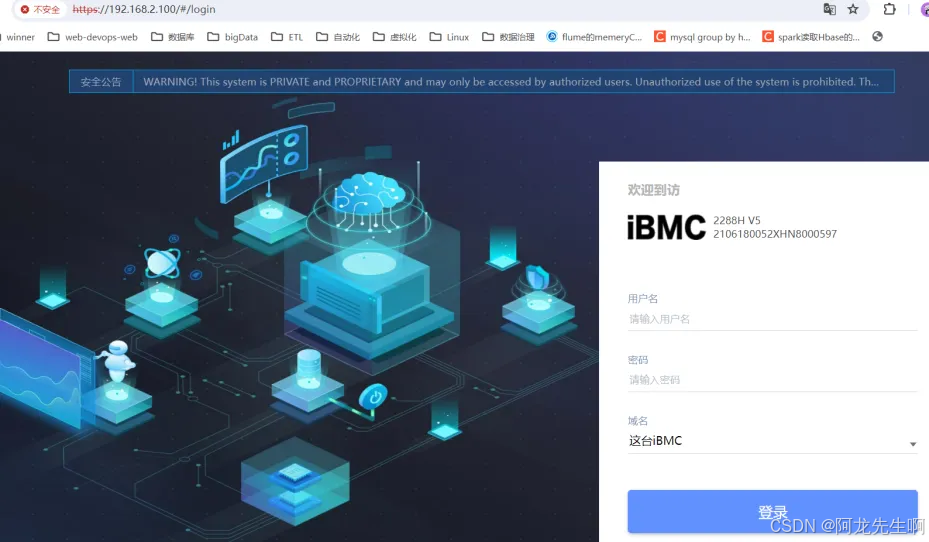Click the blue 登录 login button
This screenshot has width=929, height=542.
(773, 512)
